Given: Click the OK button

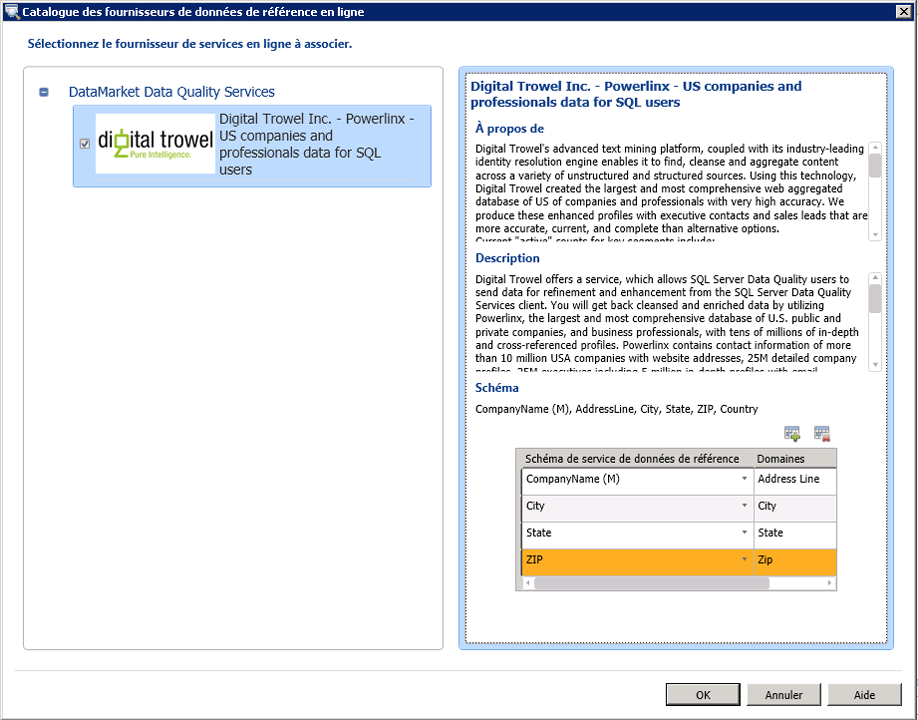Looking at the screenshot, I should point(702,695).
